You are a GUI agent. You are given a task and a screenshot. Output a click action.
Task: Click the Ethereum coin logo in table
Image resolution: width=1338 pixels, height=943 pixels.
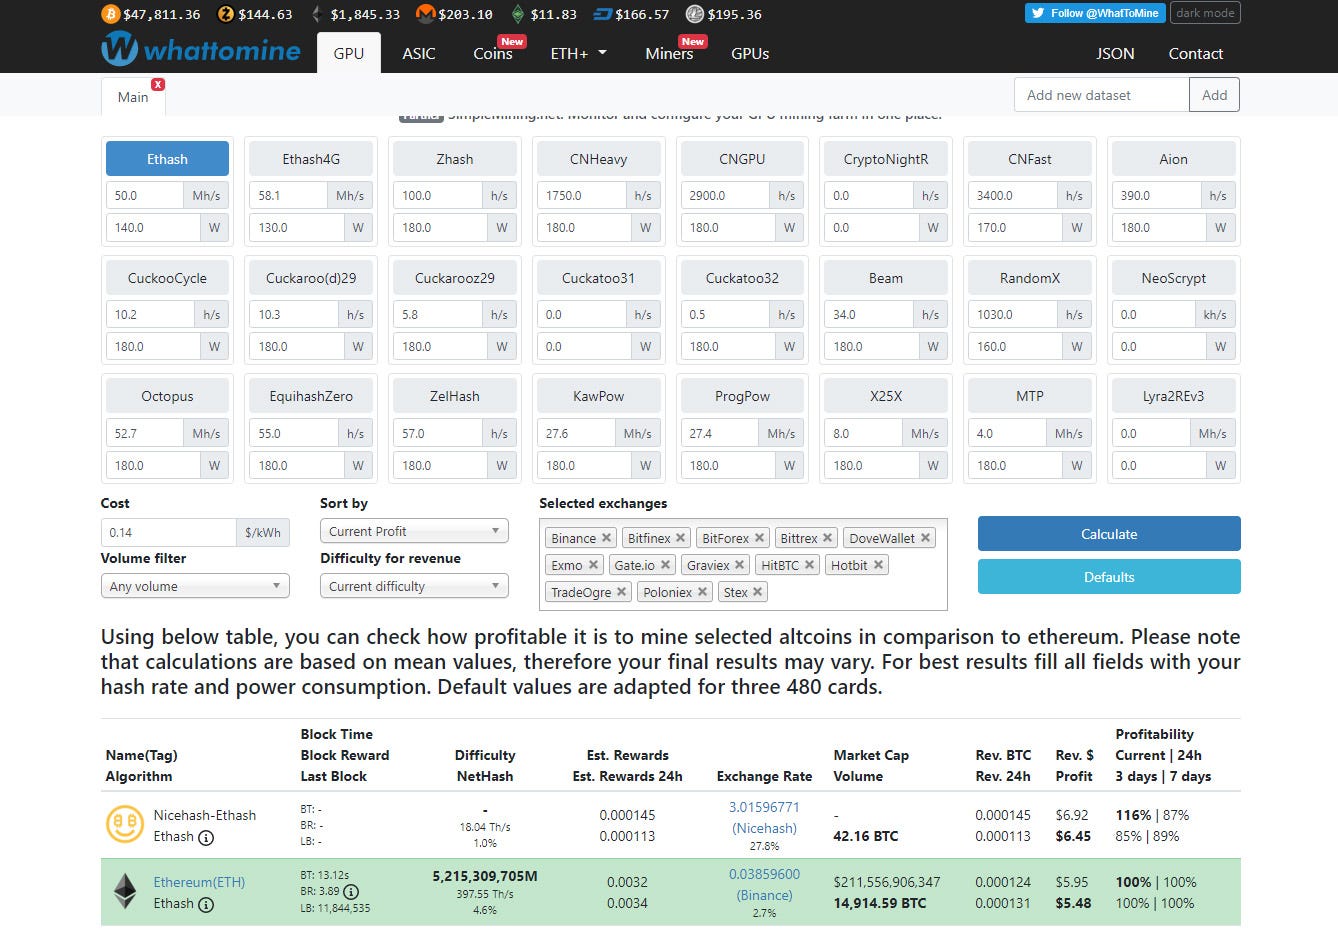point(125,891)
